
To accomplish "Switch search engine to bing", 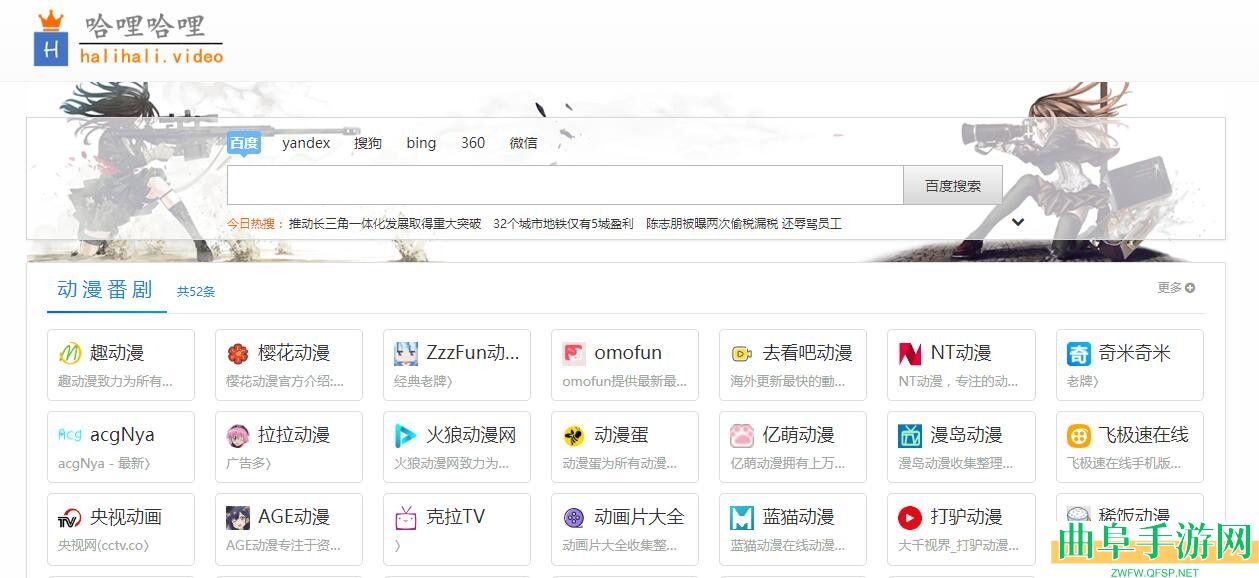I will 421,143.
